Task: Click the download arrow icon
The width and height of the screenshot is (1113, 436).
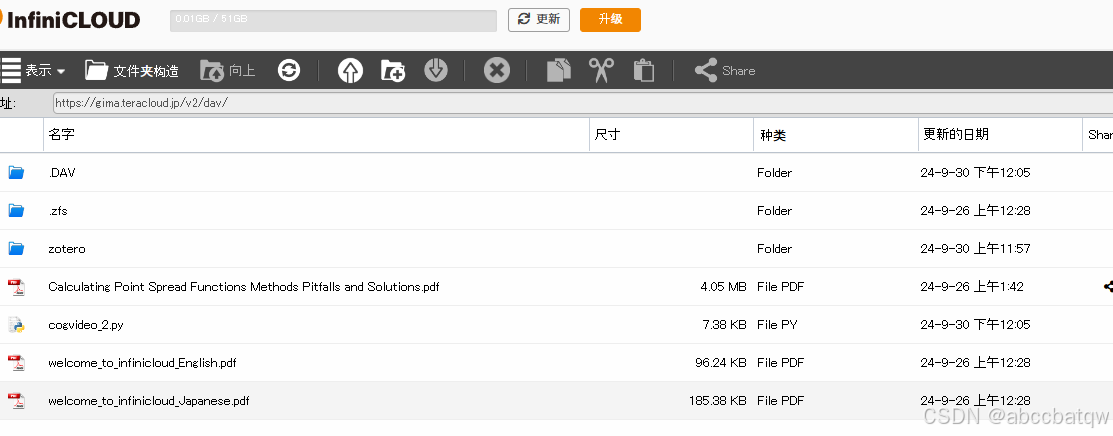Action: coord(436,70)
